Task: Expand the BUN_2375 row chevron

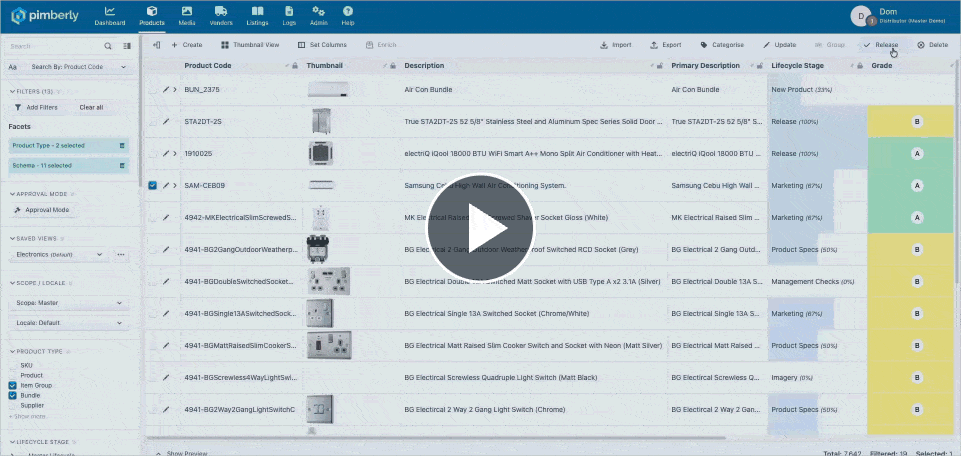Action: 175,89
